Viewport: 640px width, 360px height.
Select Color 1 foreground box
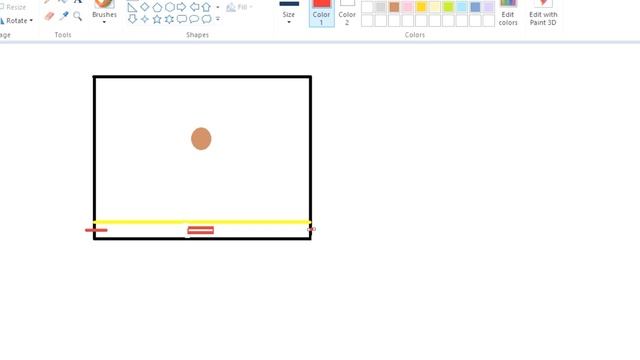point(322,13)
